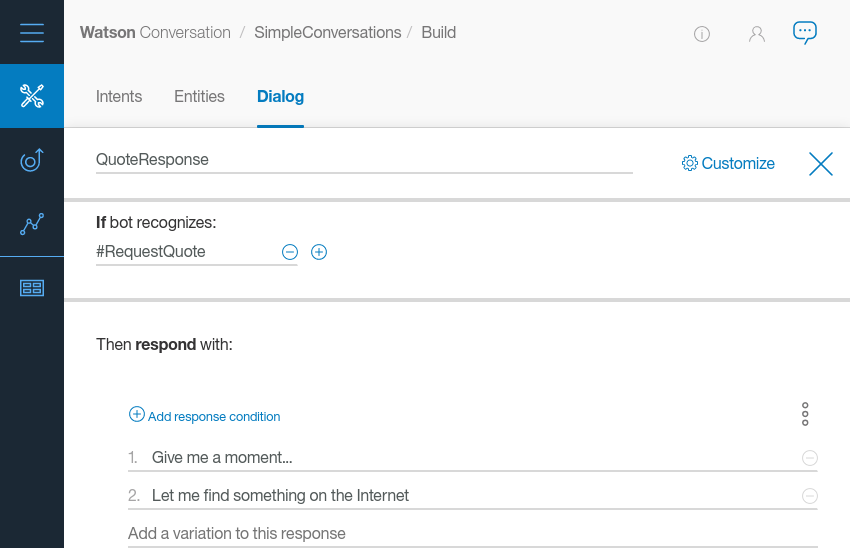Select the Build tools sidebar icon

[x=32, y=96]
